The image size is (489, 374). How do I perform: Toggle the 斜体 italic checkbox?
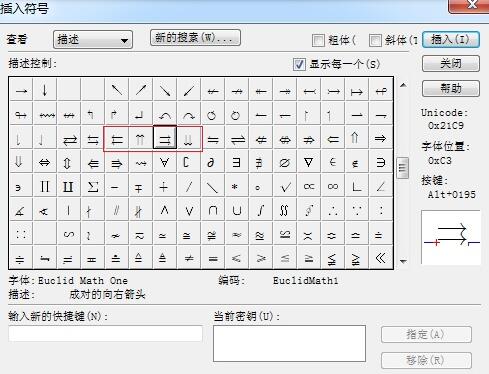click(x=375, y=40)
